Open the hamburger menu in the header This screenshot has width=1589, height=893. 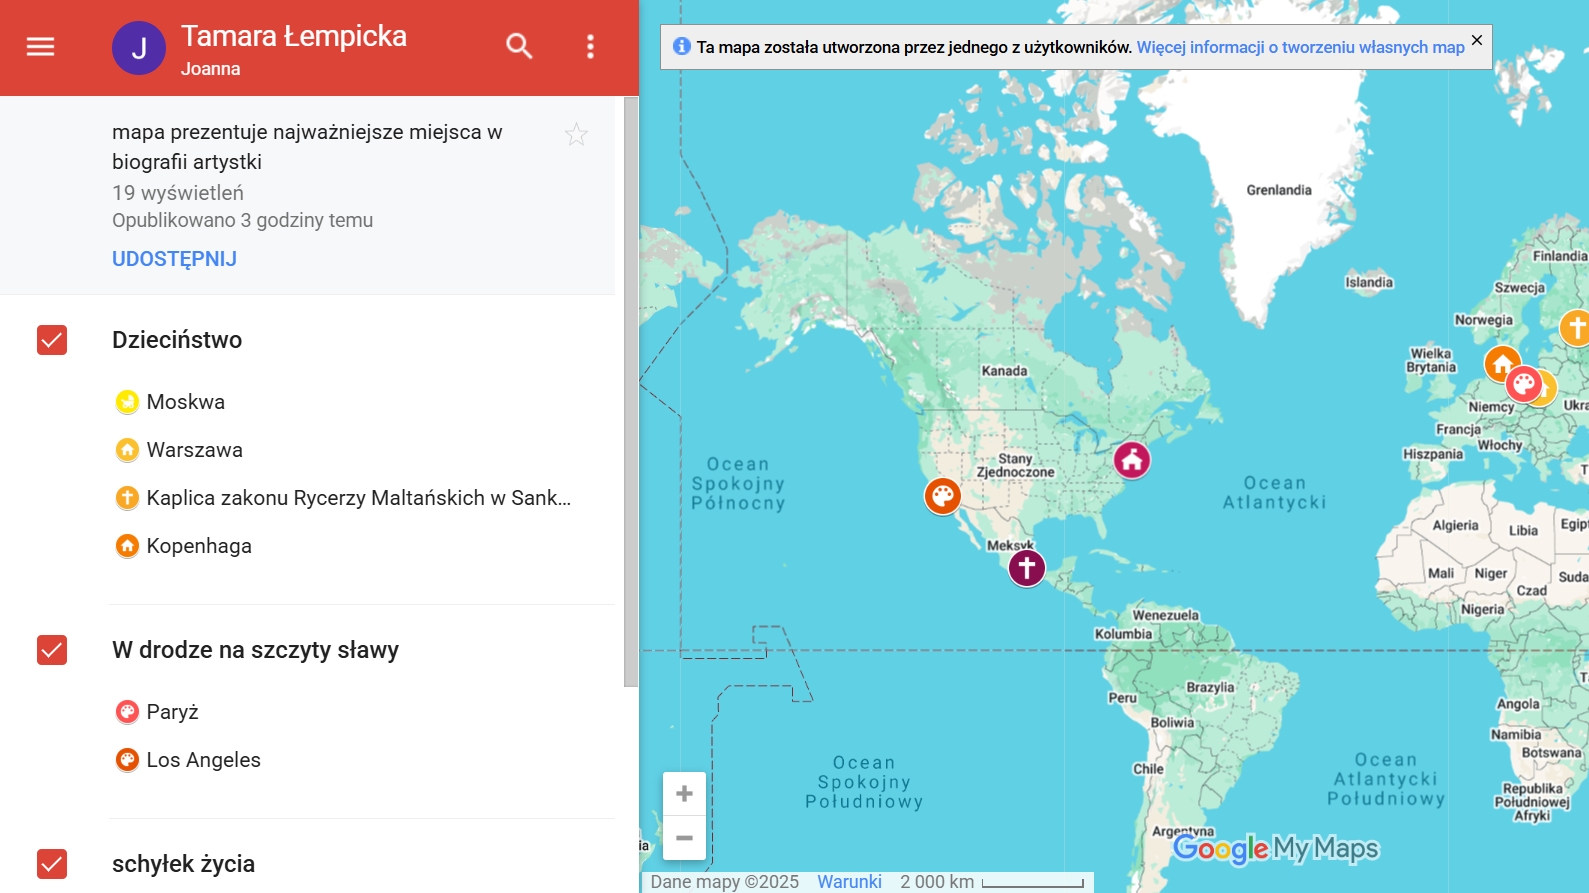click(x=40, y=47)
